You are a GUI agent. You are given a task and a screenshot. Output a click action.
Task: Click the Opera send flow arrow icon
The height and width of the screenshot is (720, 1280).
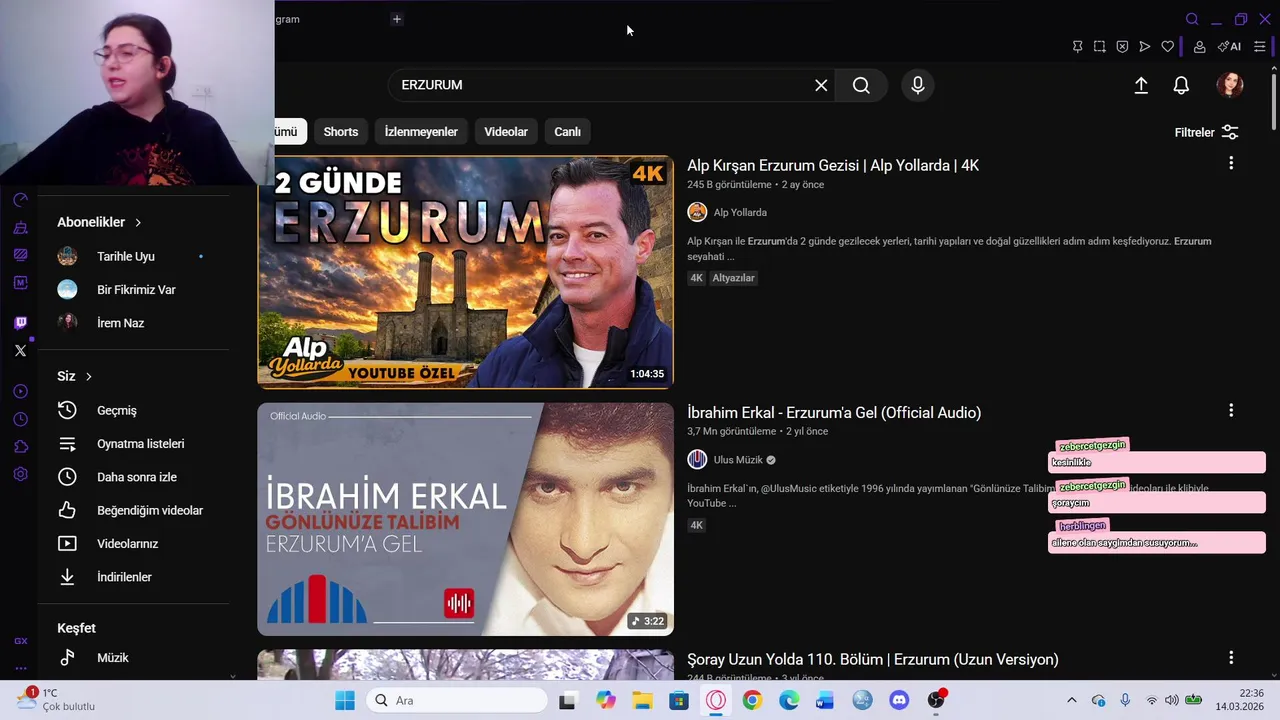point(1144,46)
